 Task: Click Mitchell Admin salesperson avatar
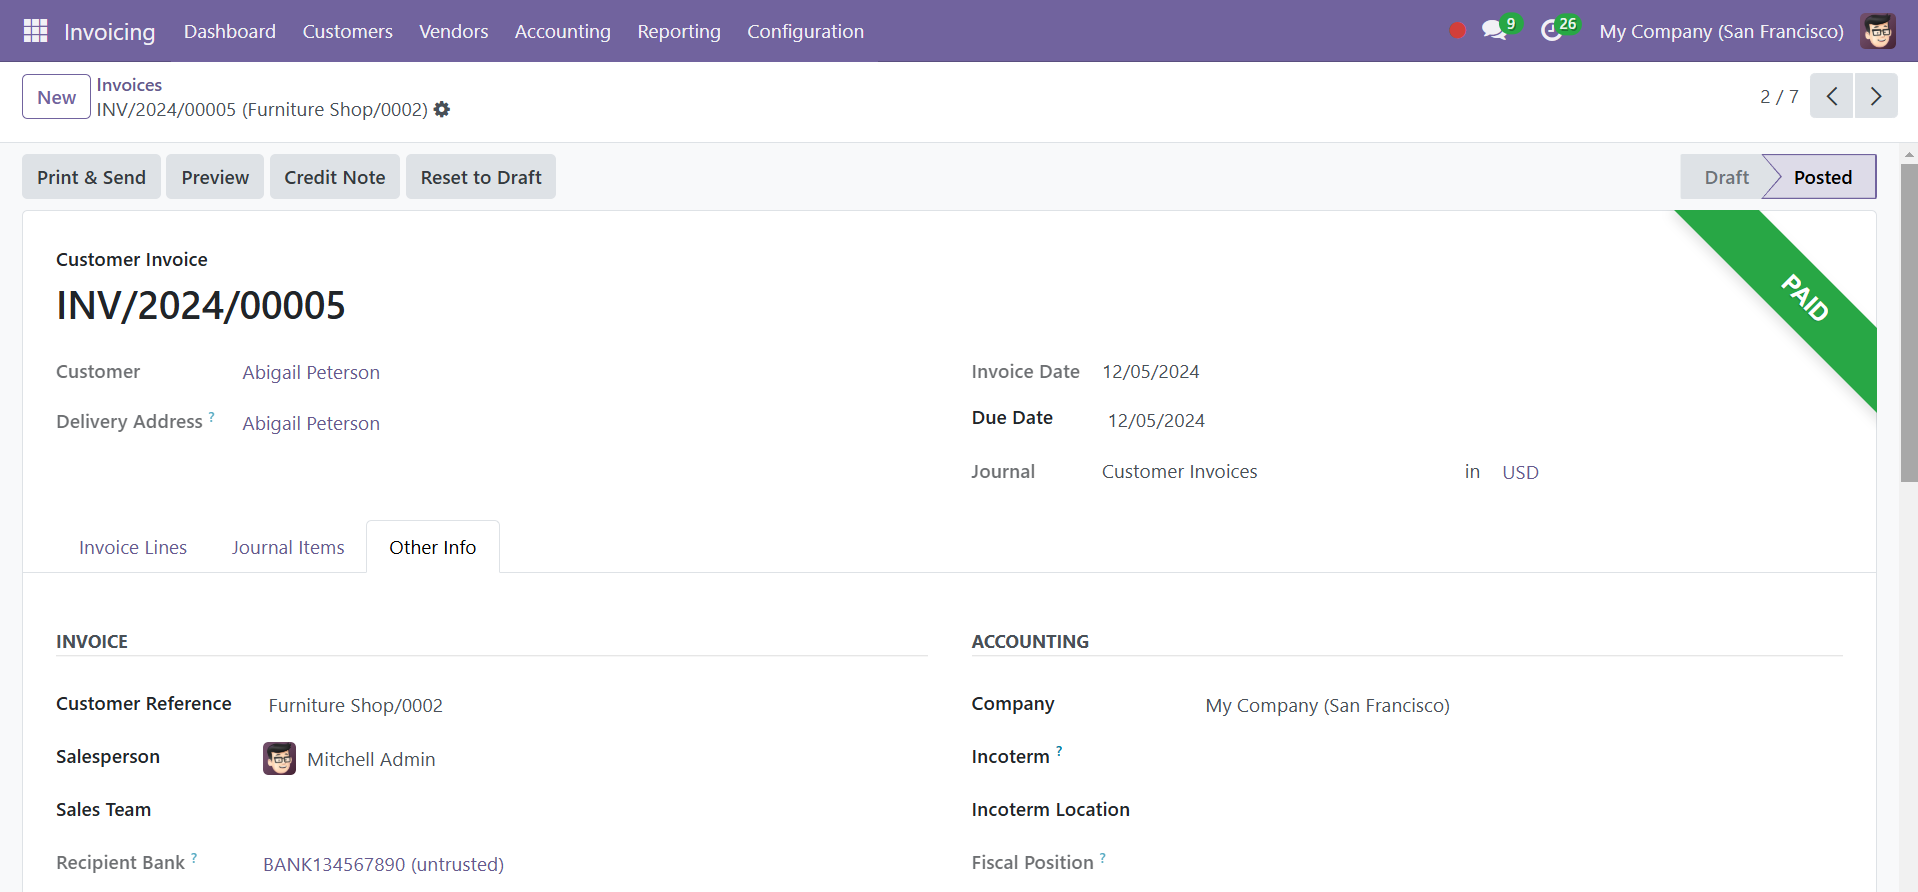(279, 759)
